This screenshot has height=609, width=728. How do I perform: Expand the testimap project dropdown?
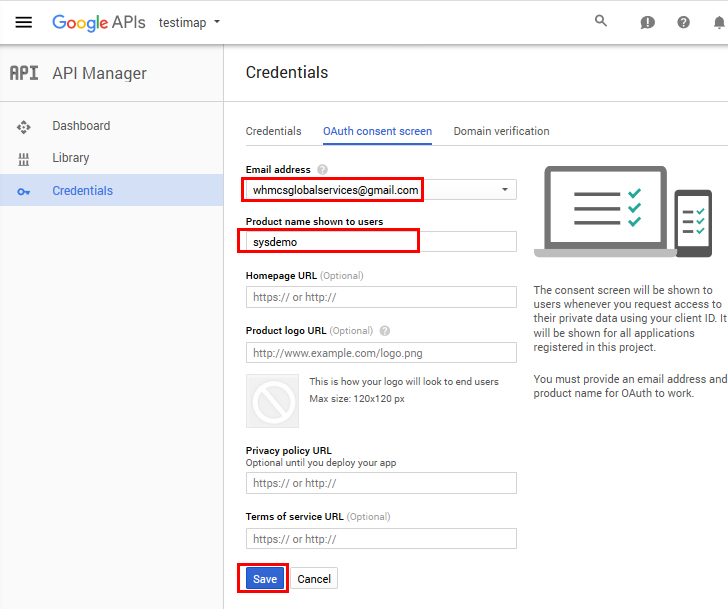coord(190,22)
